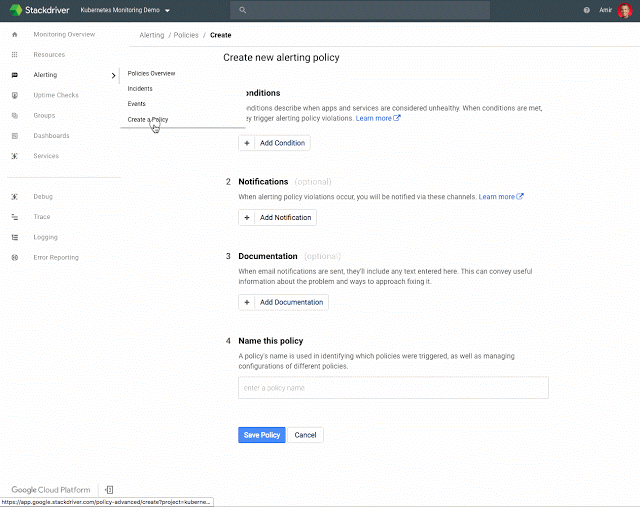640x507 pixels.
Task: Choose Create a Policy submenu entry
Action: click(x=148, y=120)
